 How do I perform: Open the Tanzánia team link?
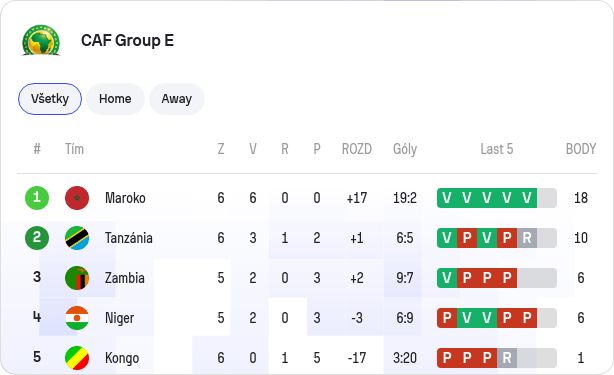(129, 238)
